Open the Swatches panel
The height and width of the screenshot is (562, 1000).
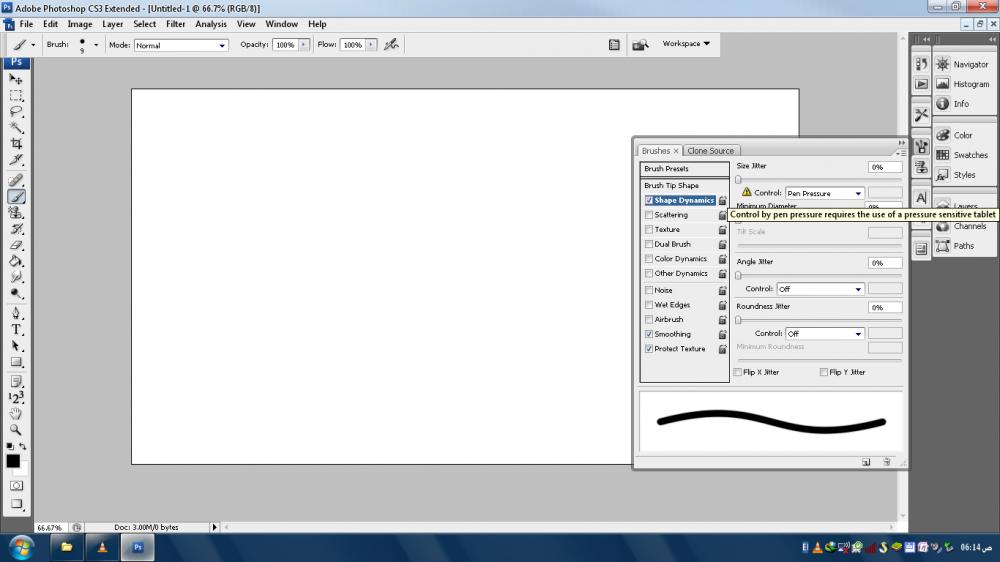point(964,155)
